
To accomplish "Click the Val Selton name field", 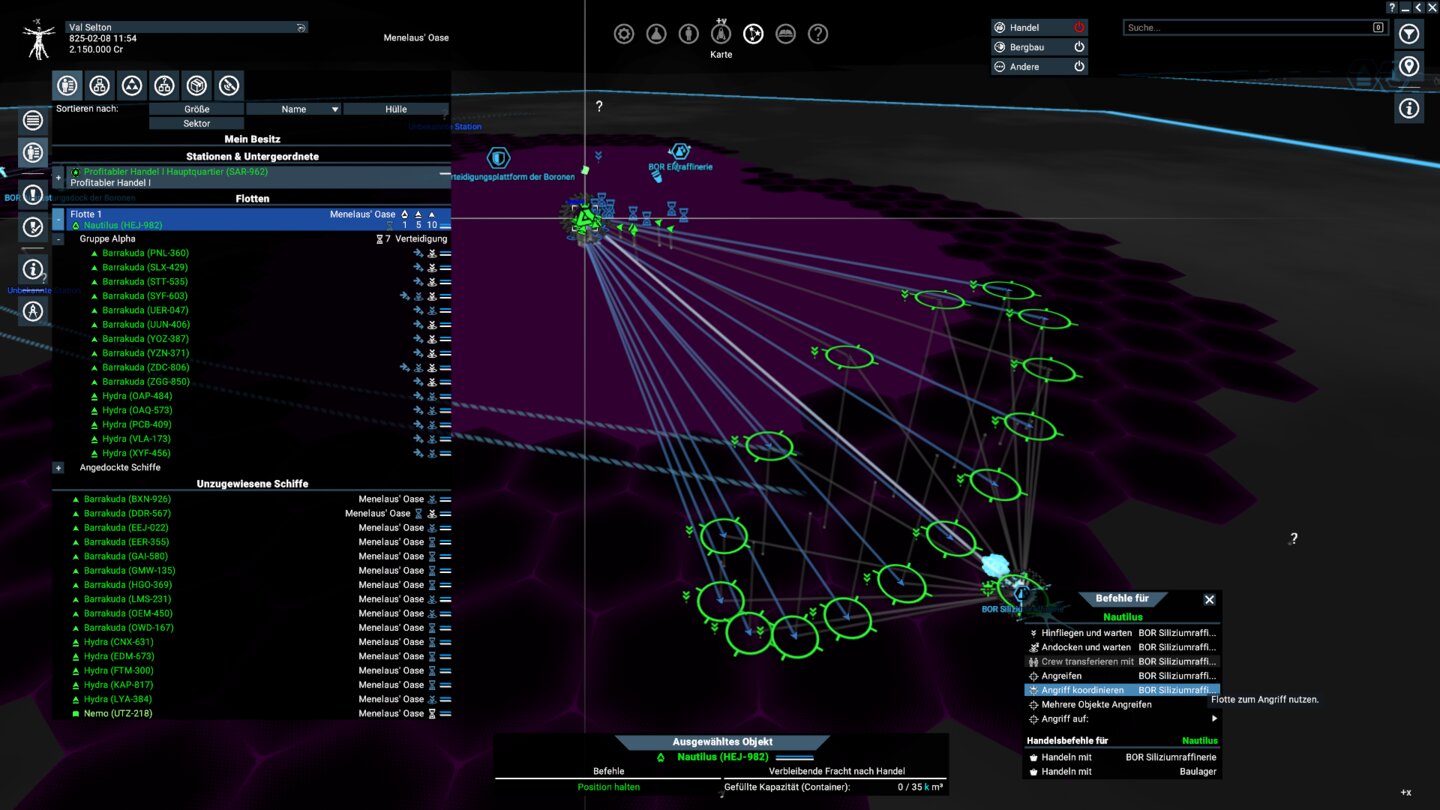I will 187,27.
